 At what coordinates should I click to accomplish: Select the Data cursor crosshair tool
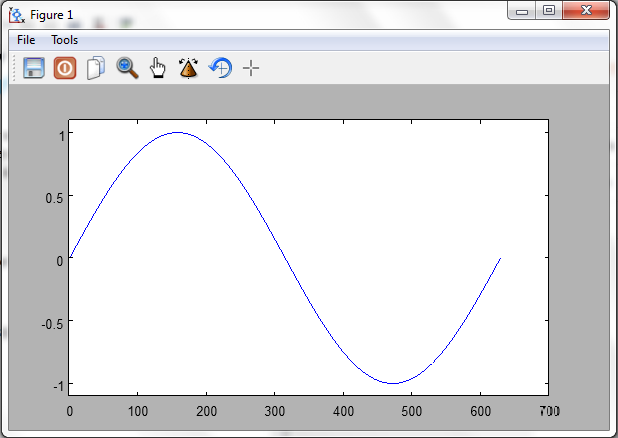tap(251, 68)
